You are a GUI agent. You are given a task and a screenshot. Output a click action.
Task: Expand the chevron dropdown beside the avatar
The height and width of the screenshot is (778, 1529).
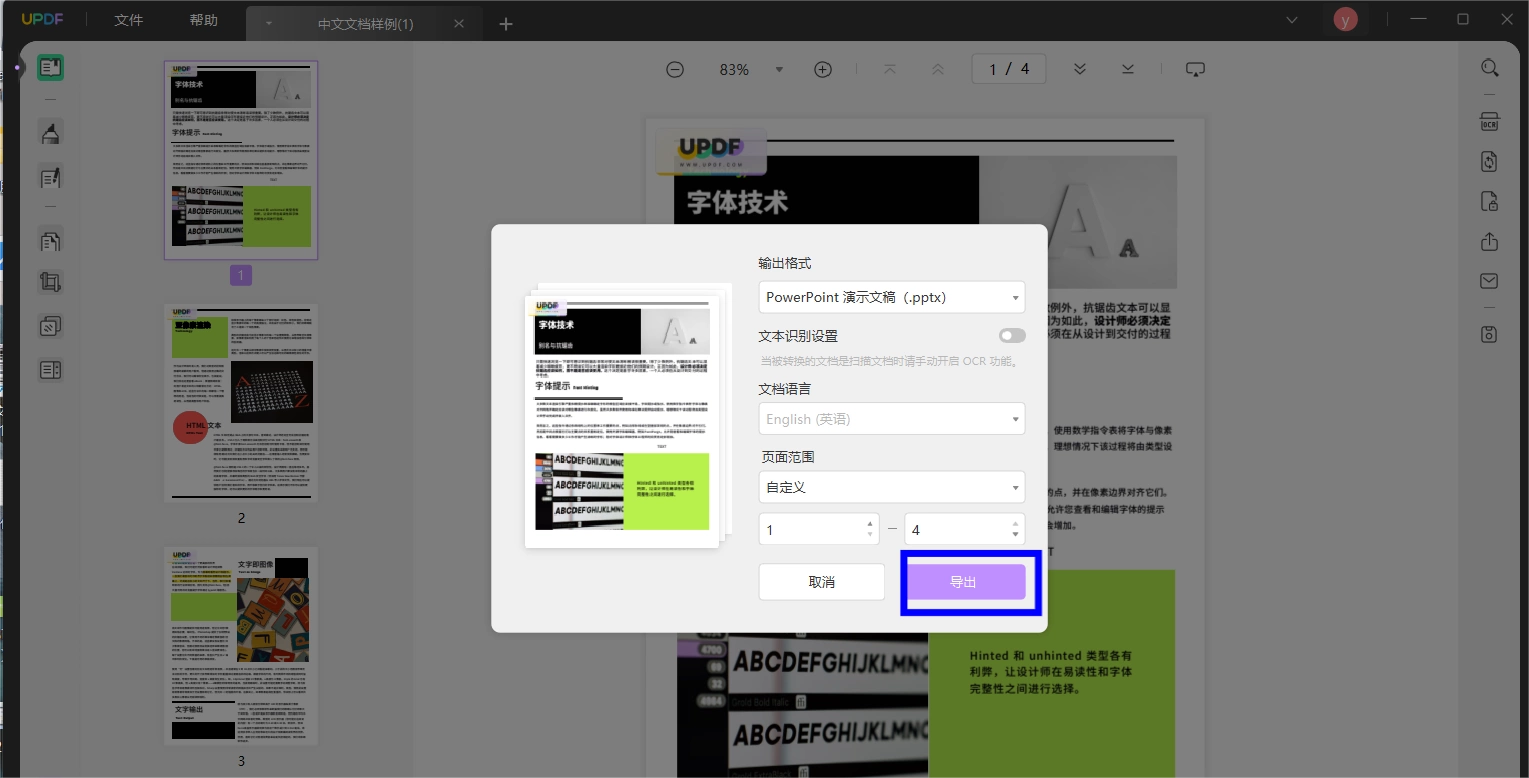(1292, 19)
